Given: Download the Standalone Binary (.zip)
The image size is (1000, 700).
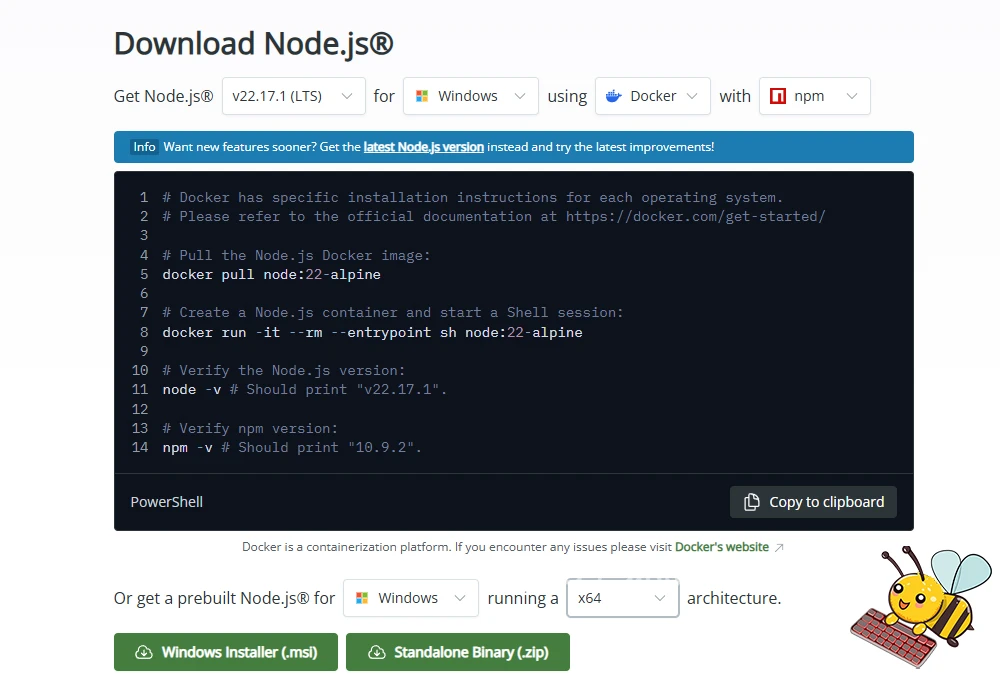Looking at the screenshot, I should pos(458,652).
